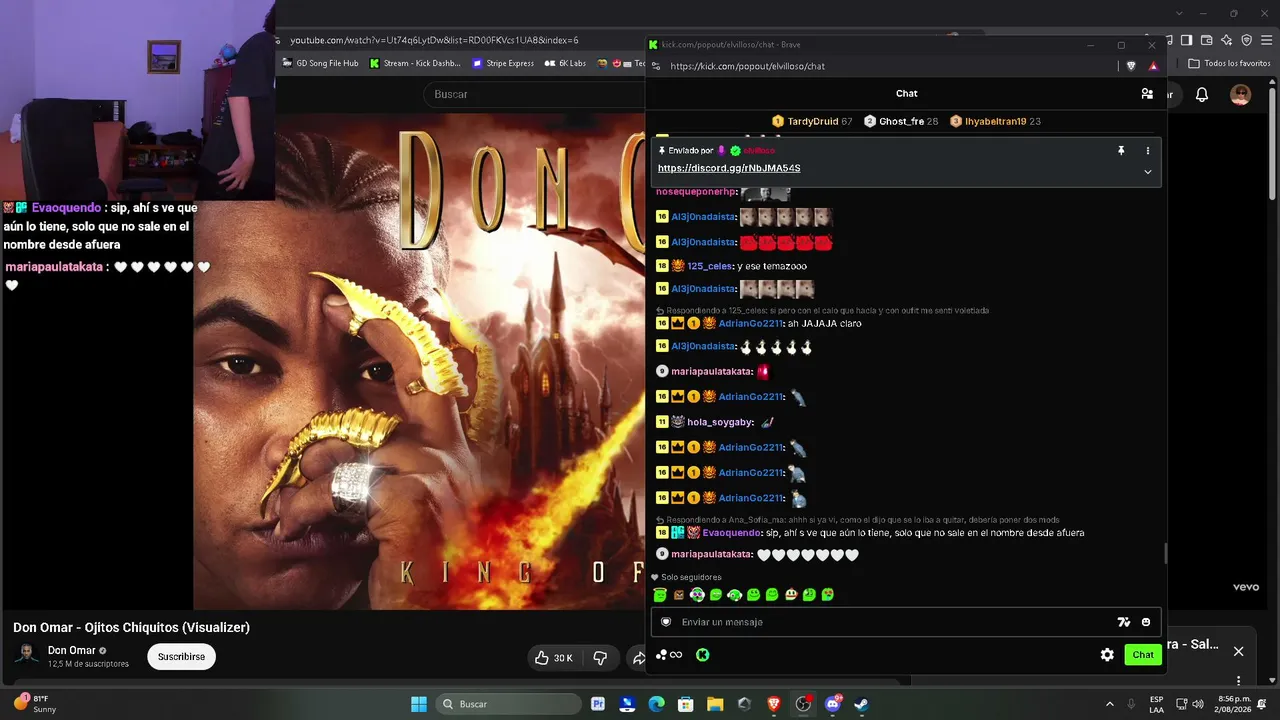Open File Explorer from taskbar
1280x720 pixels.
tap(715, 704)
